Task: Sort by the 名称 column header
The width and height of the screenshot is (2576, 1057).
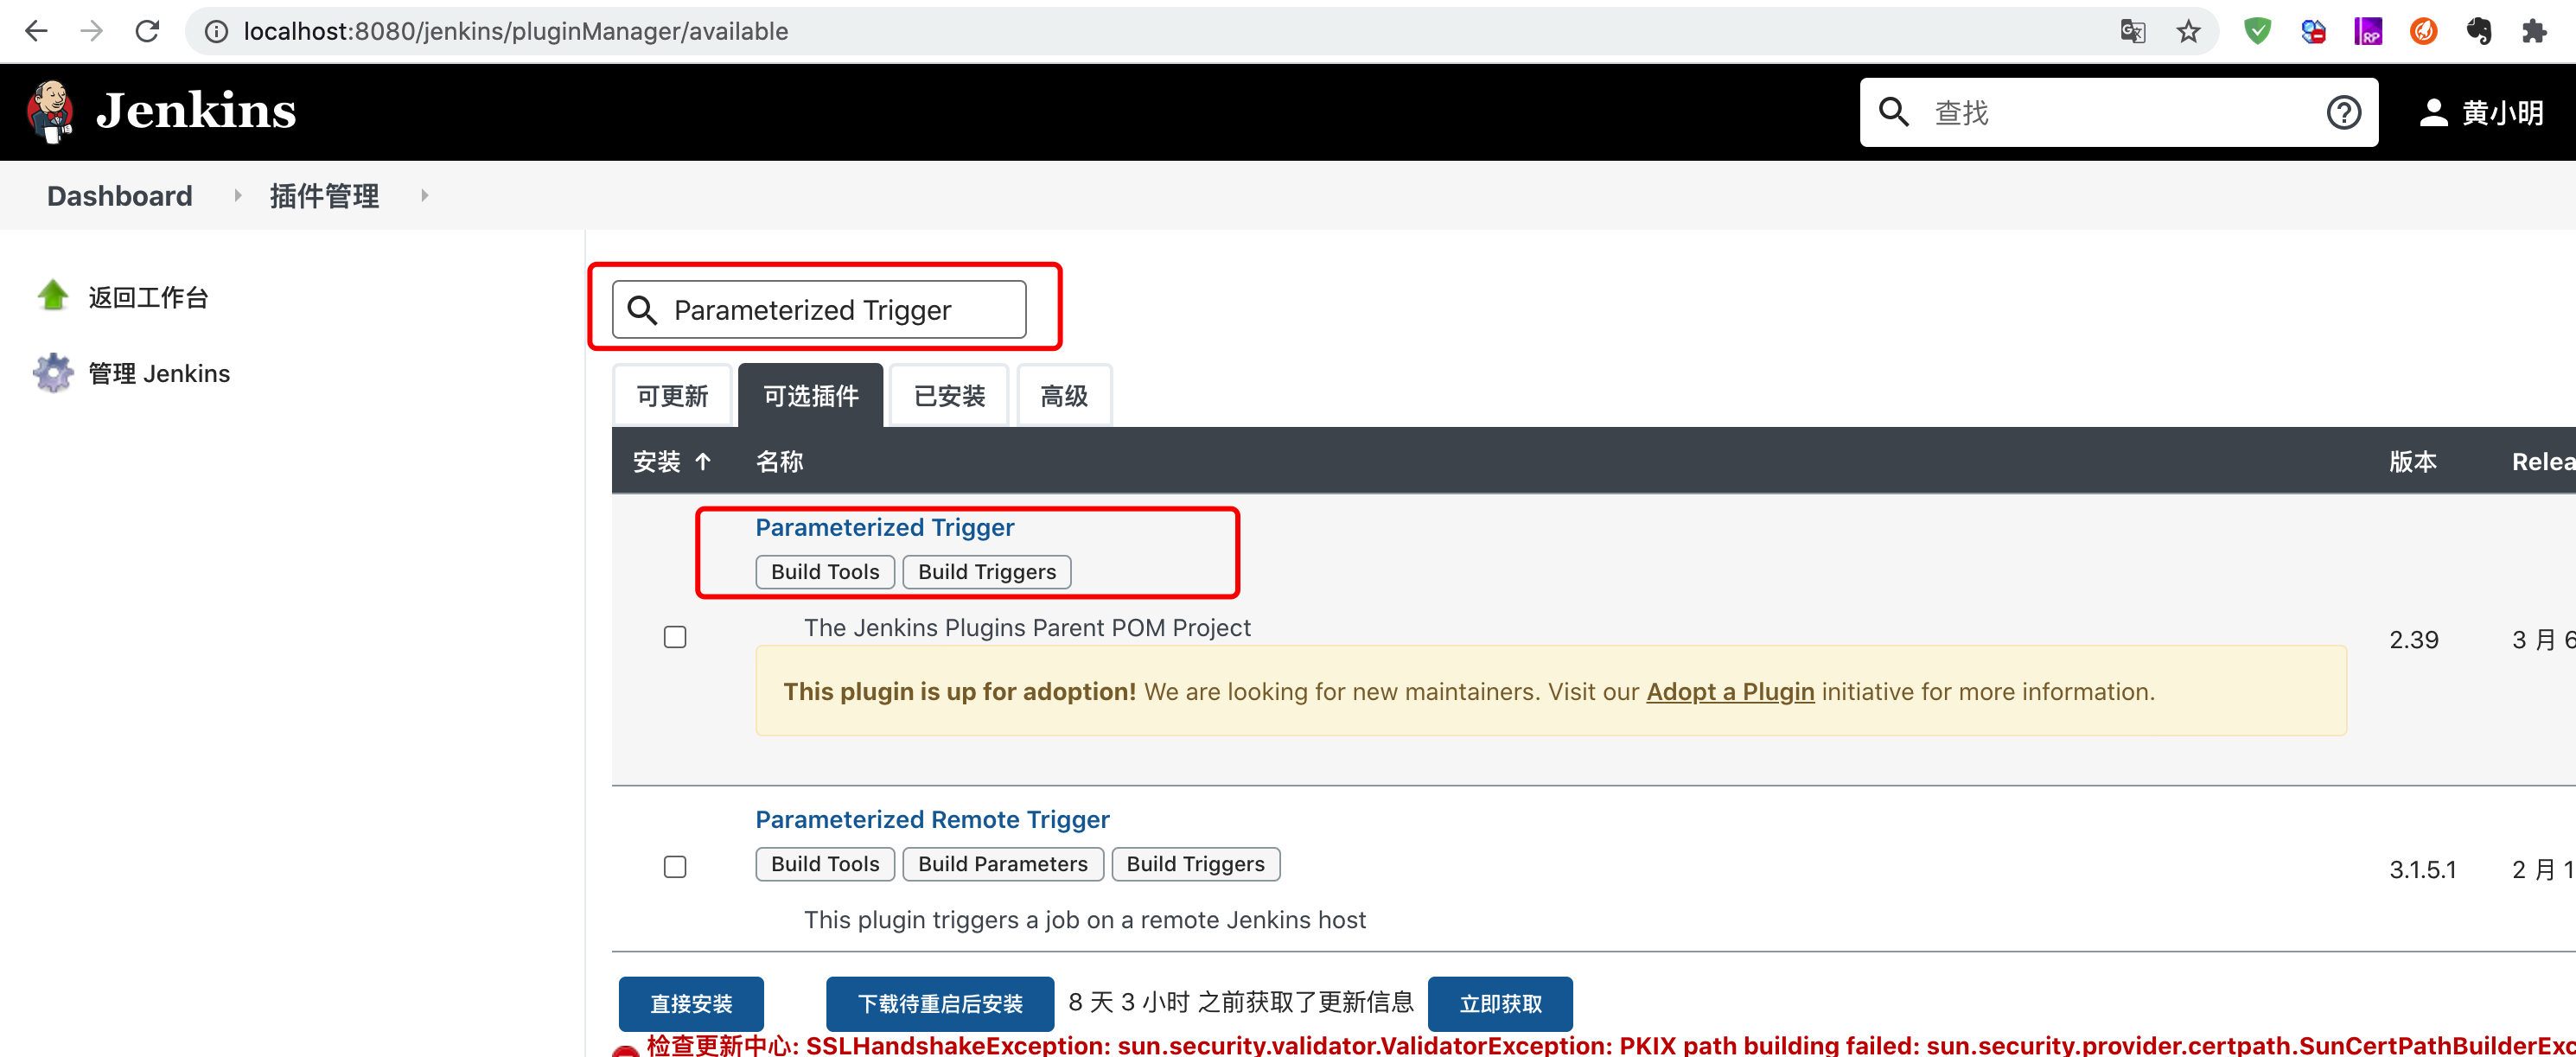Action: 779,461
